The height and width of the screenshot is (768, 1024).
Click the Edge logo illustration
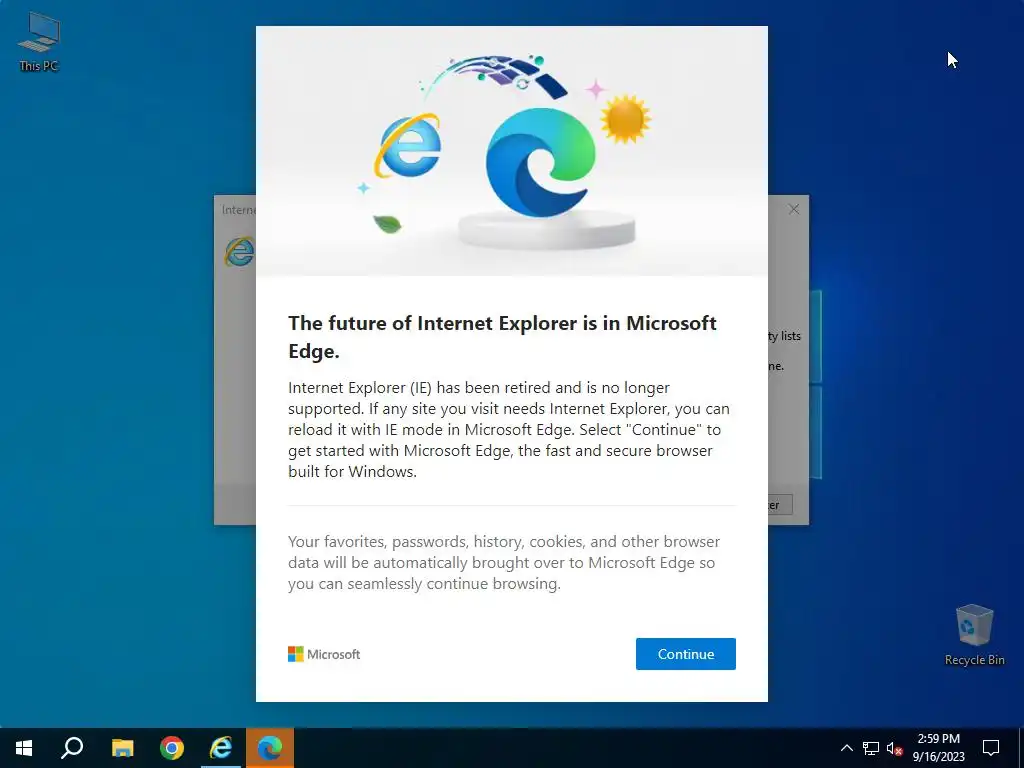coord(541,163)
